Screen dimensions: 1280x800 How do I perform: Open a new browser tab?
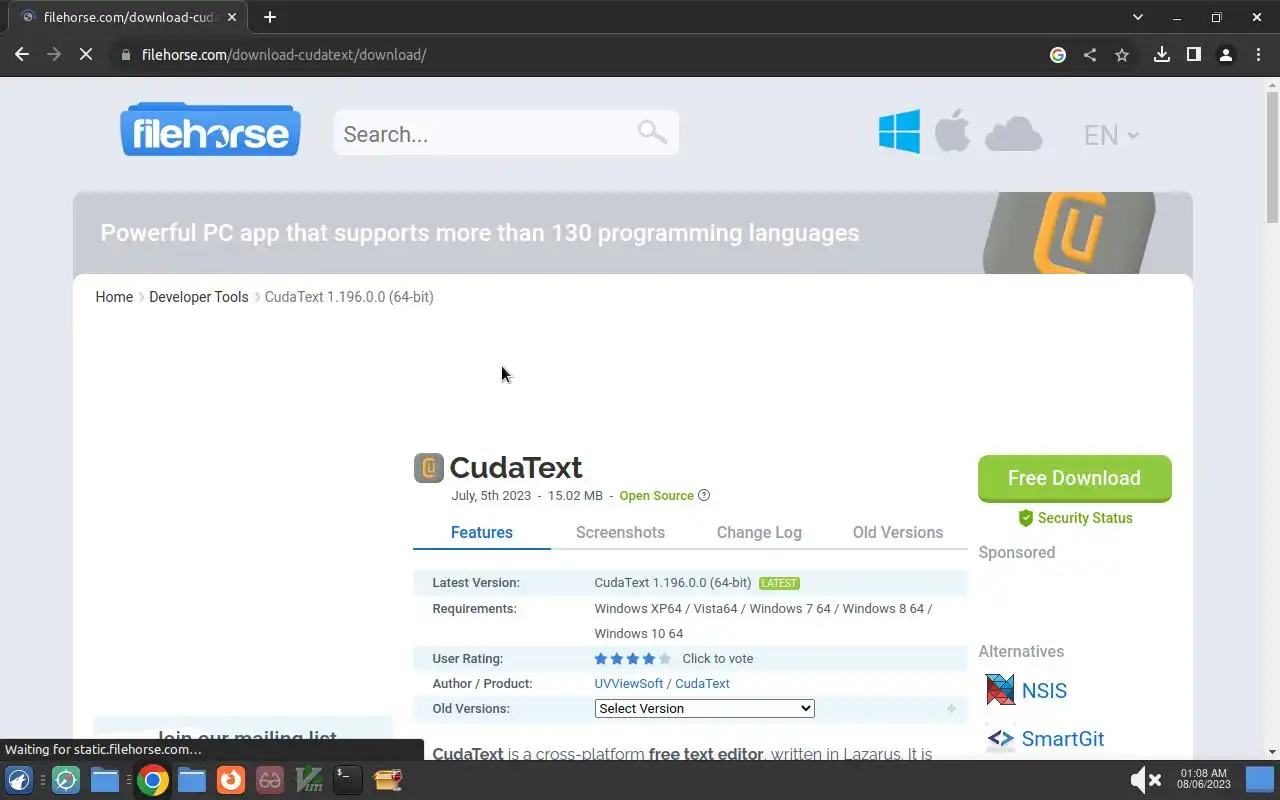tap(270, 17)
